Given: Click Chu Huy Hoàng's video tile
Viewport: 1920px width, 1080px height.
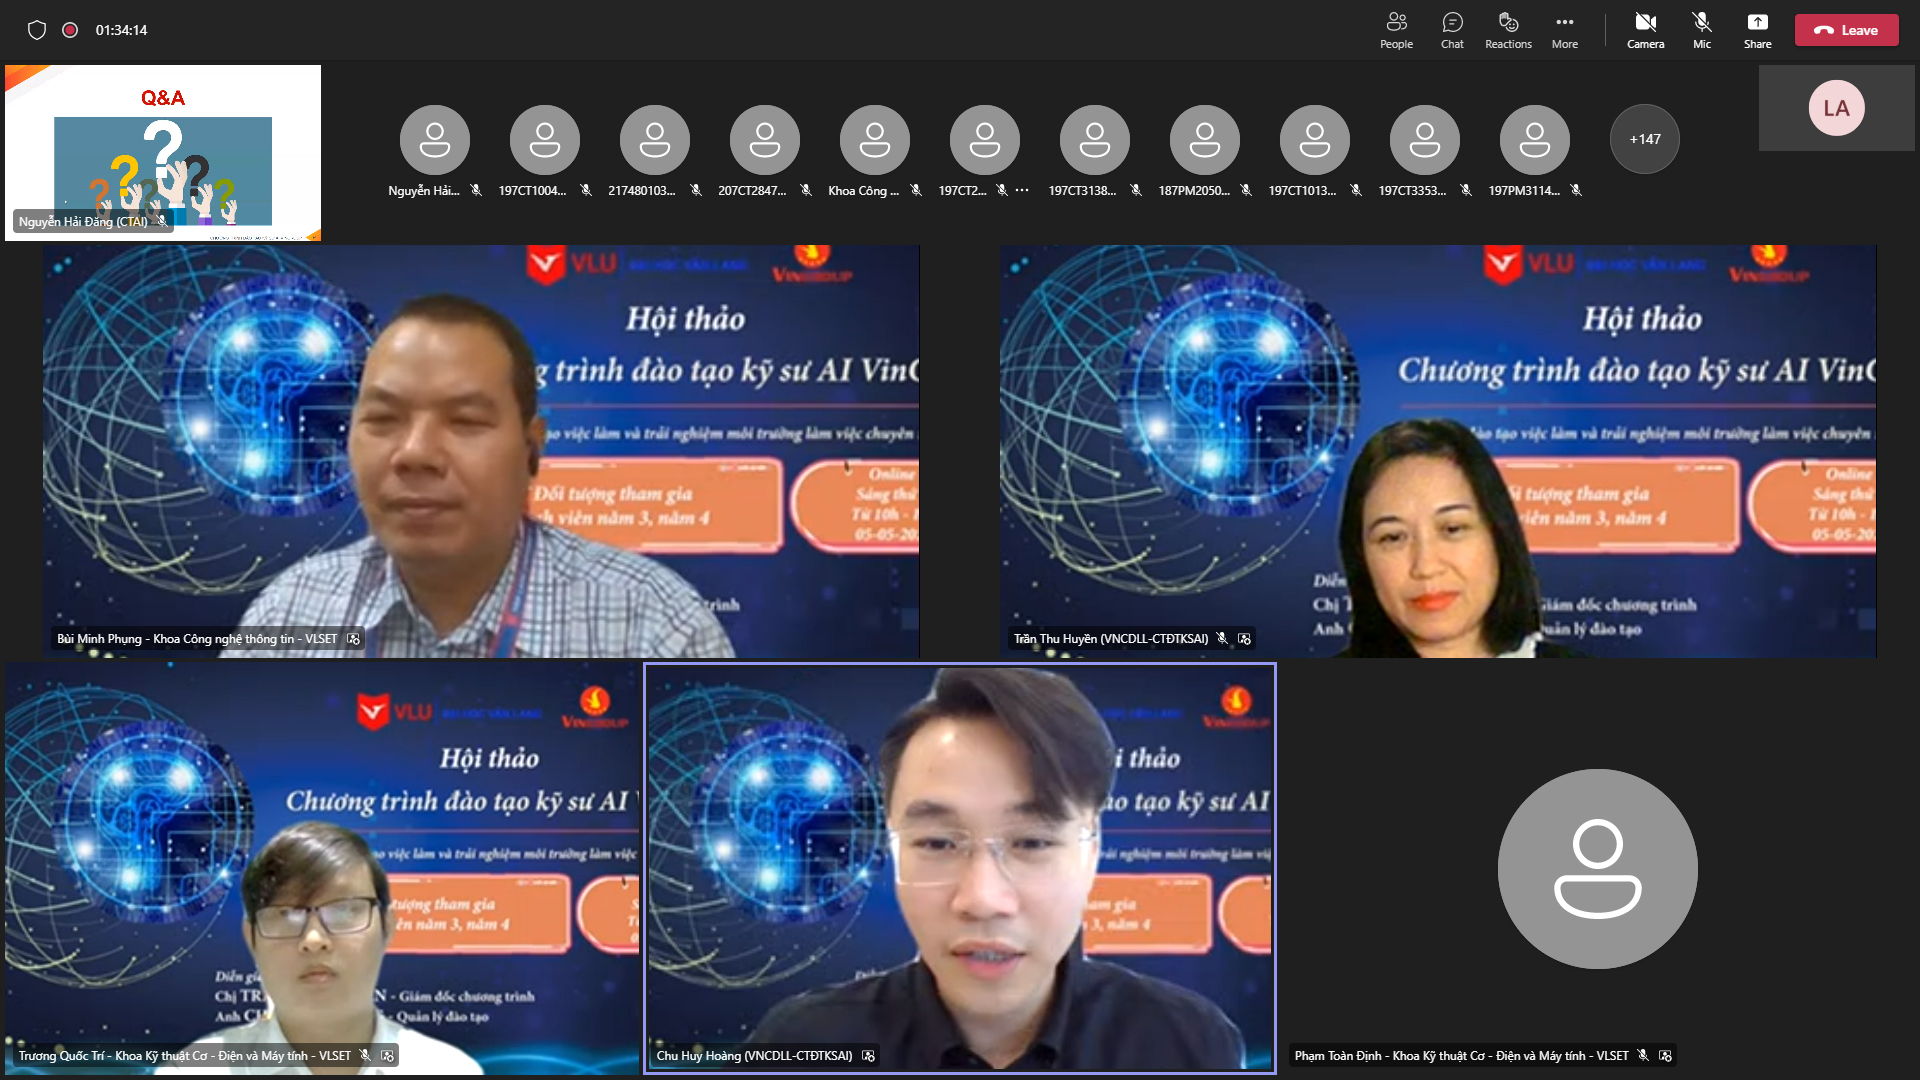Looking at the screenshot, I should point(960,868).
